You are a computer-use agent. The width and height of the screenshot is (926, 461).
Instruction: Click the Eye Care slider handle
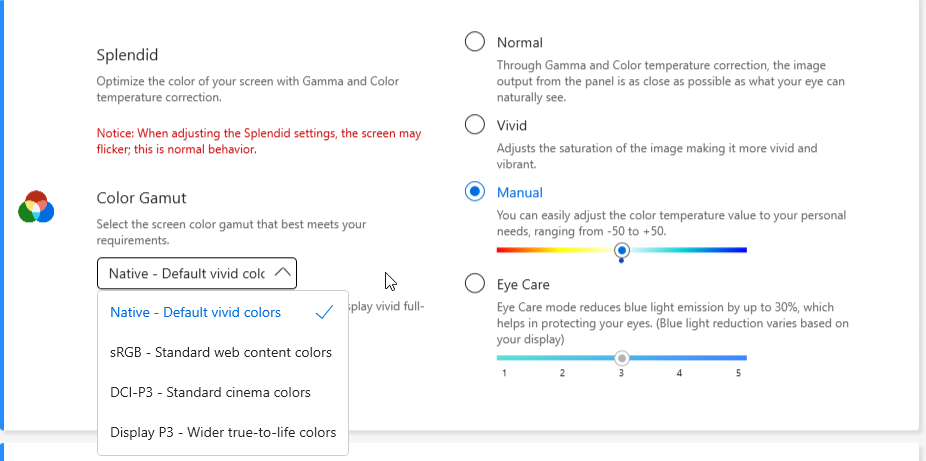622,357
